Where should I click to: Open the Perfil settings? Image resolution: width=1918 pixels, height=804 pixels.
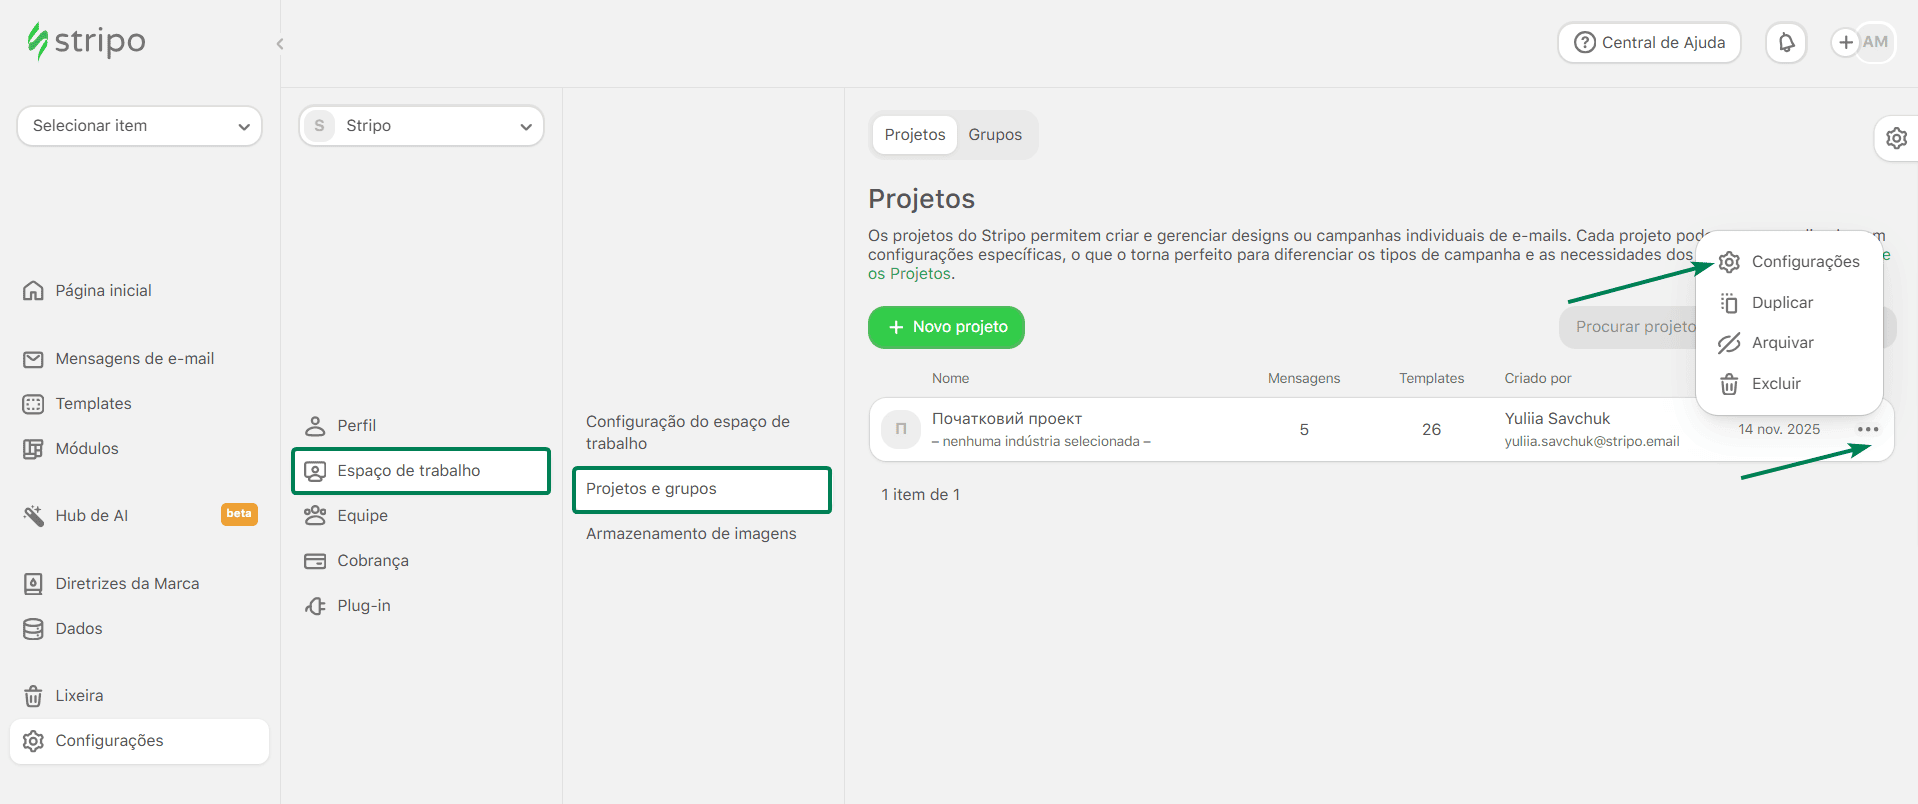[356, 426]
